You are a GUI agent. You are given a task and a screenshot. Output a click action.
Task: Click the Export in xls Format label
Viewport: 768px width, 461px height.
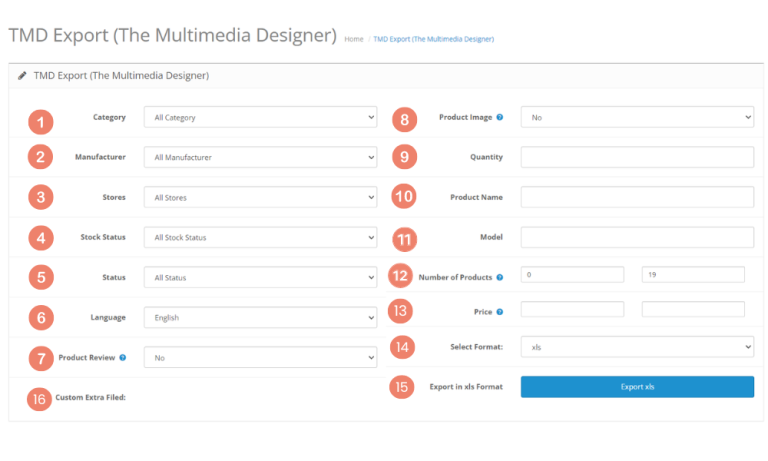tap(466, 387)
